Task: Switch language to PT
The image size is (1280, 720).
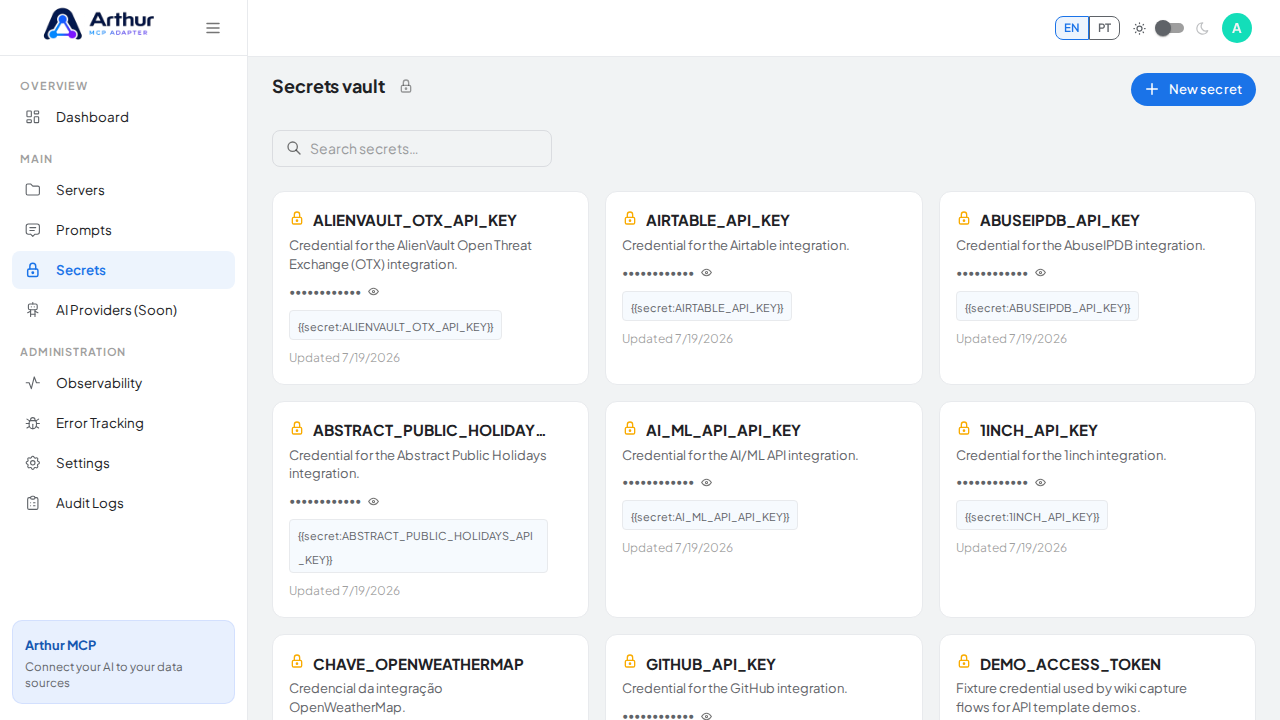Action: (x=1104, y=28)
